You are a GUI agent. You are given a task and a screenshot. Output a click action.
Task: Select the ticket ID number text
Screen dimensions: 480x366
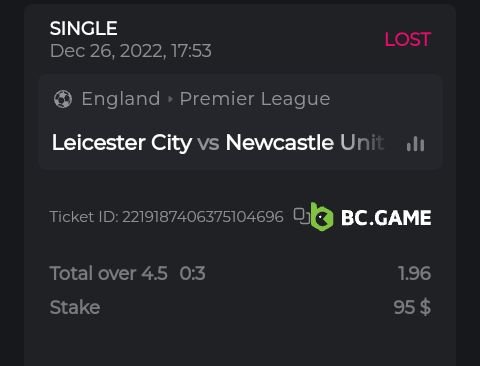coord(203,217)
